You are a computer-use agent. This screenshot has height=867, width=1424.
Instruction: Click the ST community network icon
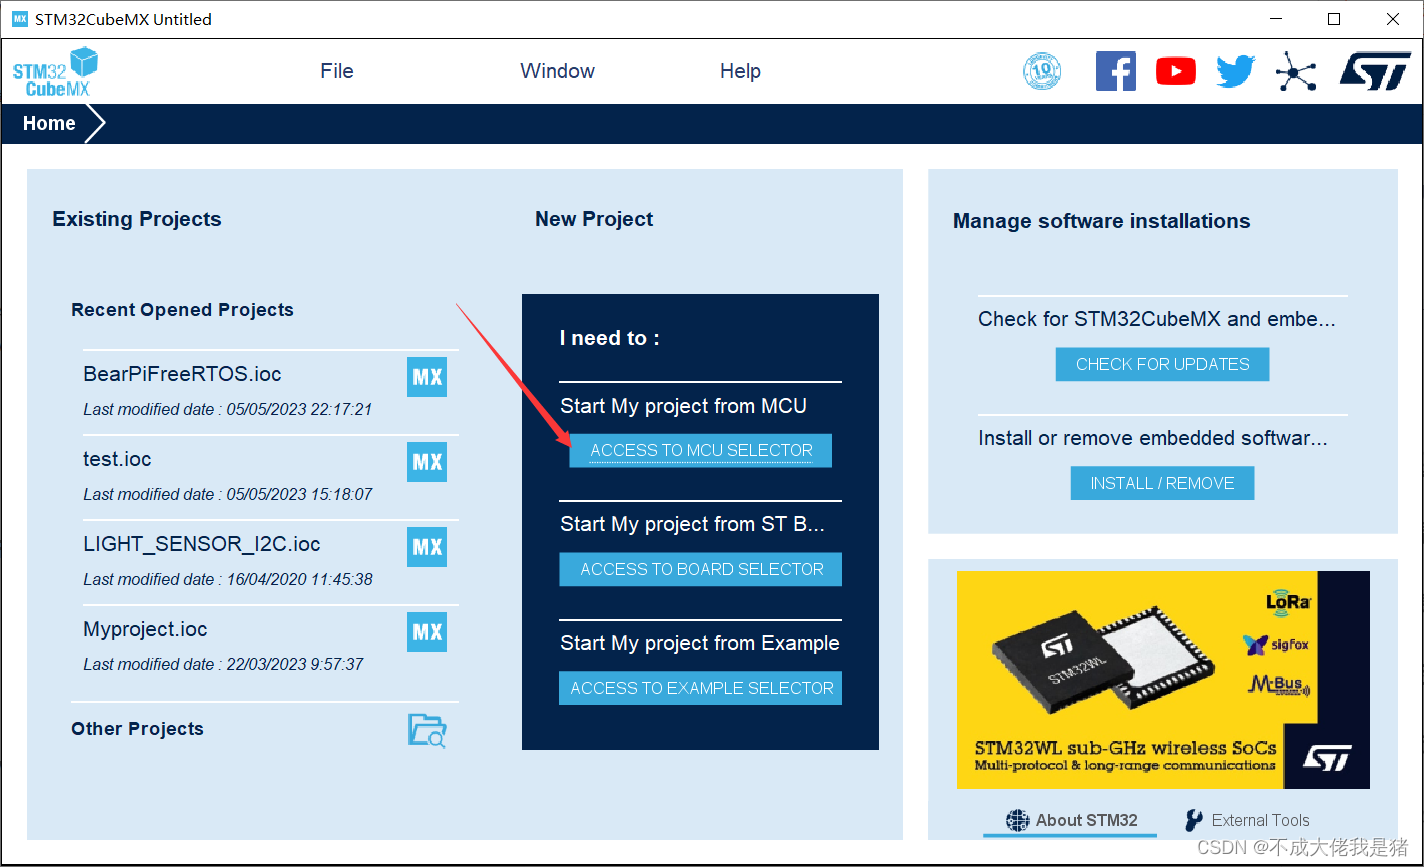pos(1296,72)
